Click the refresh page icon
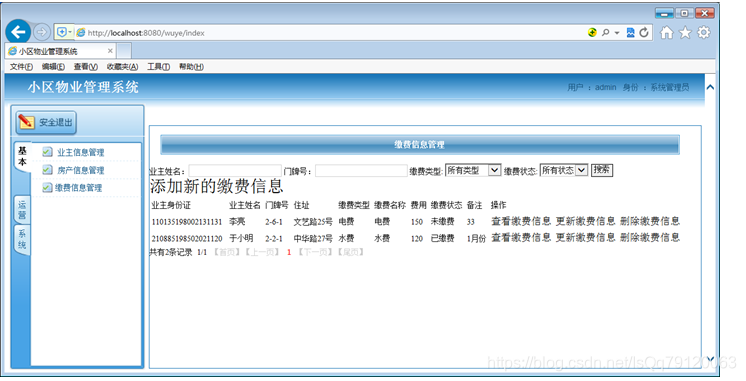The height and width of the screenshot is (381, 746). 644,32
